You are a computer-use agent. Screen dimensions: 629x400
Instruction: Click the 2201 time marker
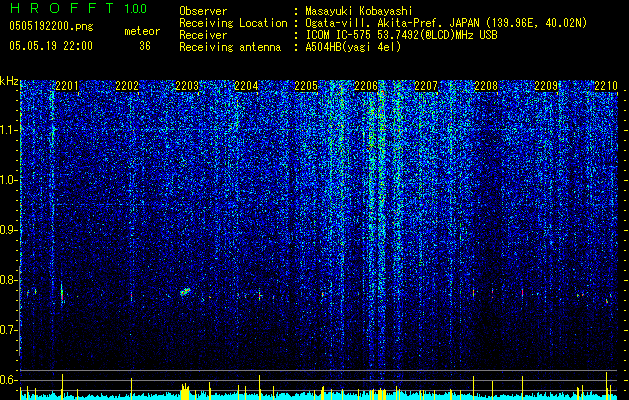tap(67, 86)
